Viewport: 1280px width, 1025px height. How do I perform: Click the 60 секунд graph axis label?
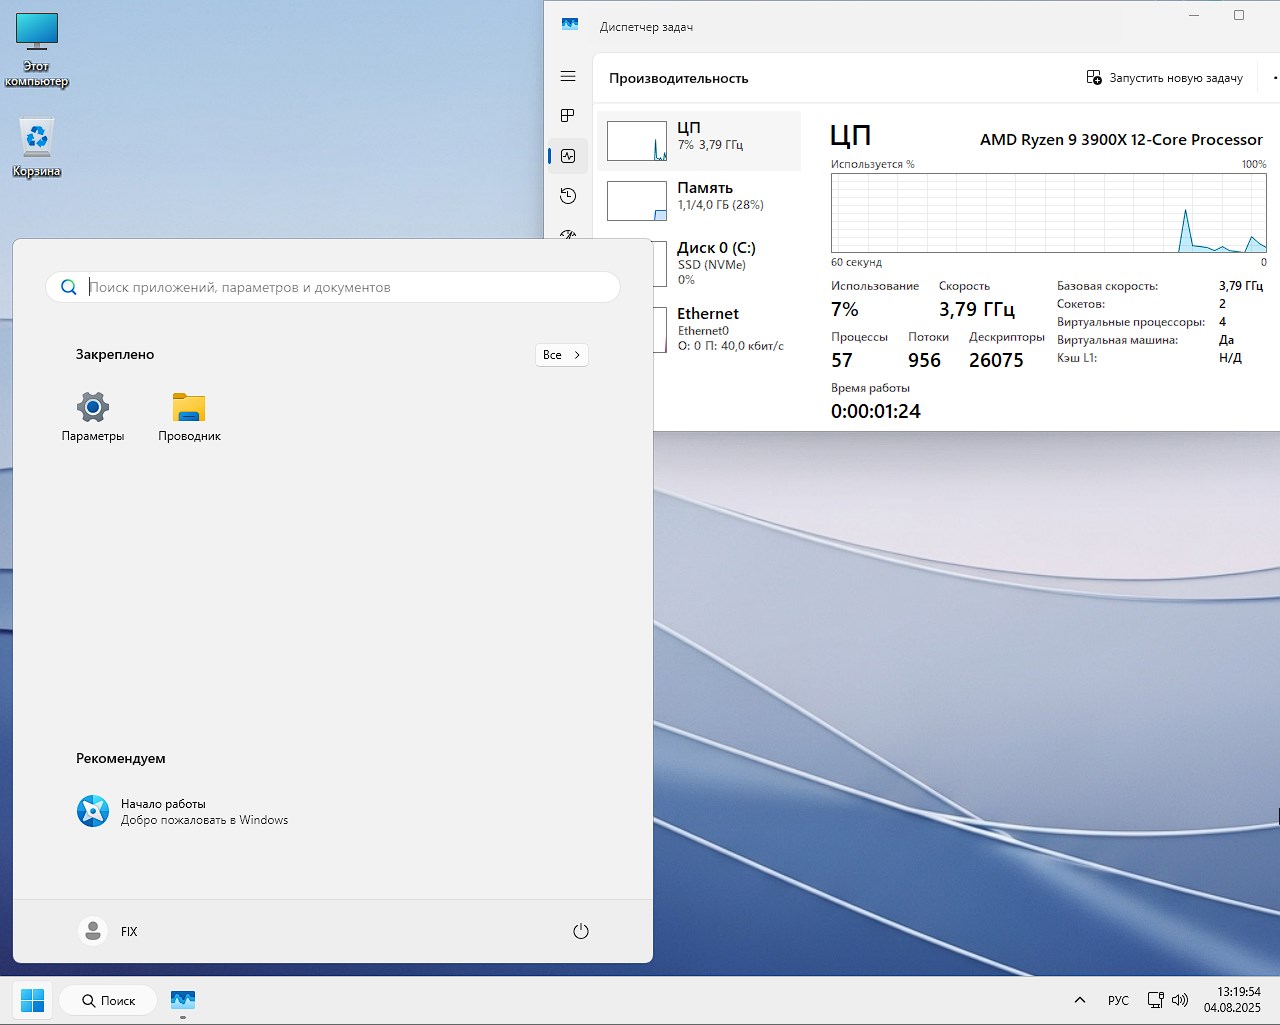(856, 262)
